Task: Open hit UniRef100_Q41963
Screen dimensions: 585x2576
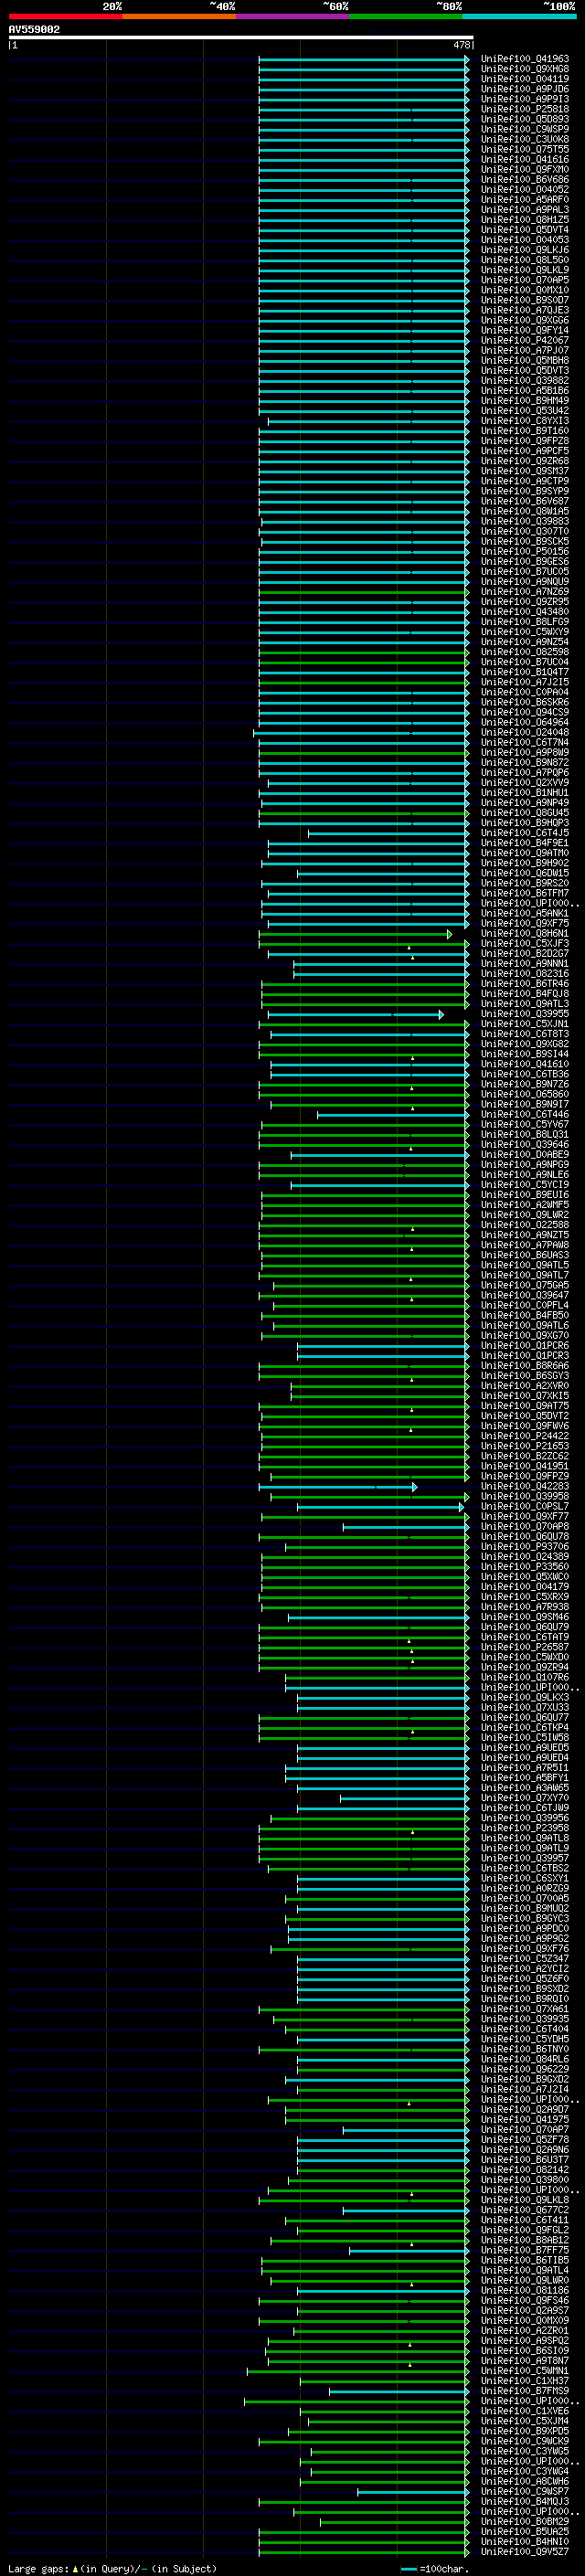Action: (x=524, y=59)
